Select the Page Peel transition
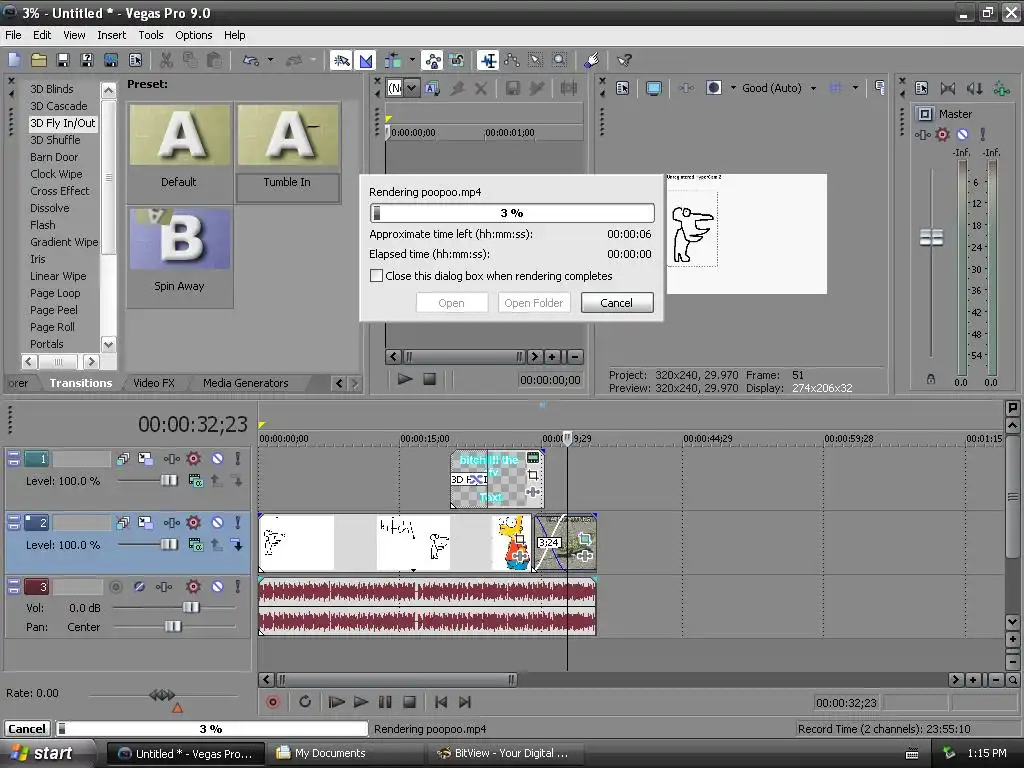Screen dimensions: 1024x768 point(54,310)
